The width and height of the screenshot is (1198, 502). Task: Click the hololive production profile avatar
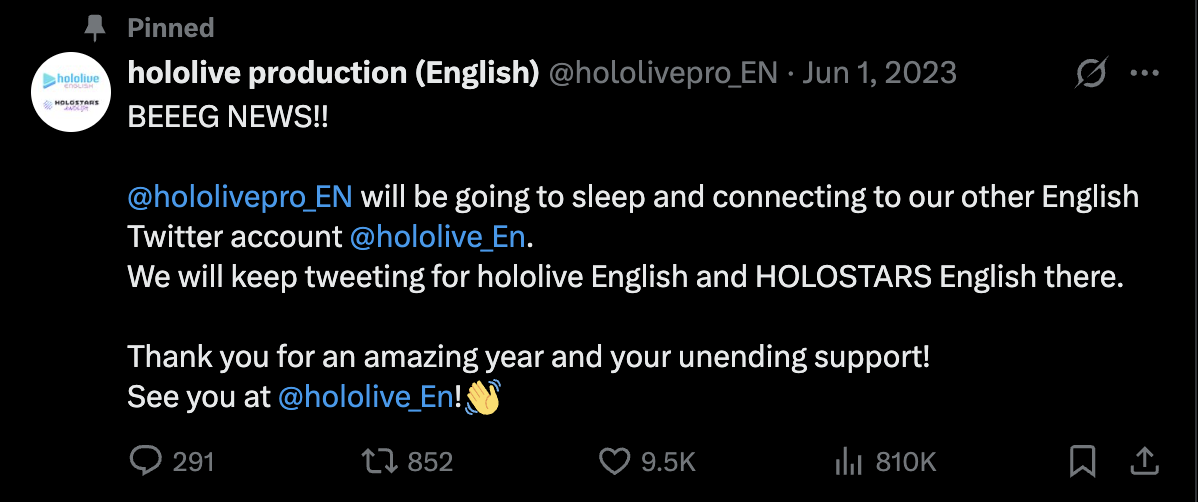coord(70,93)
